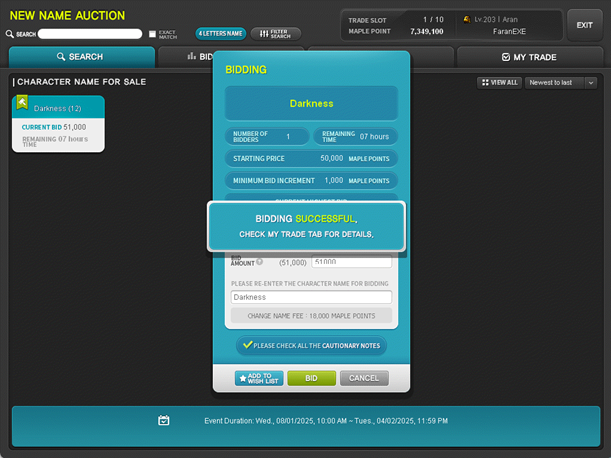Click the event calendar icon in bottom banner

coord(164,420)
